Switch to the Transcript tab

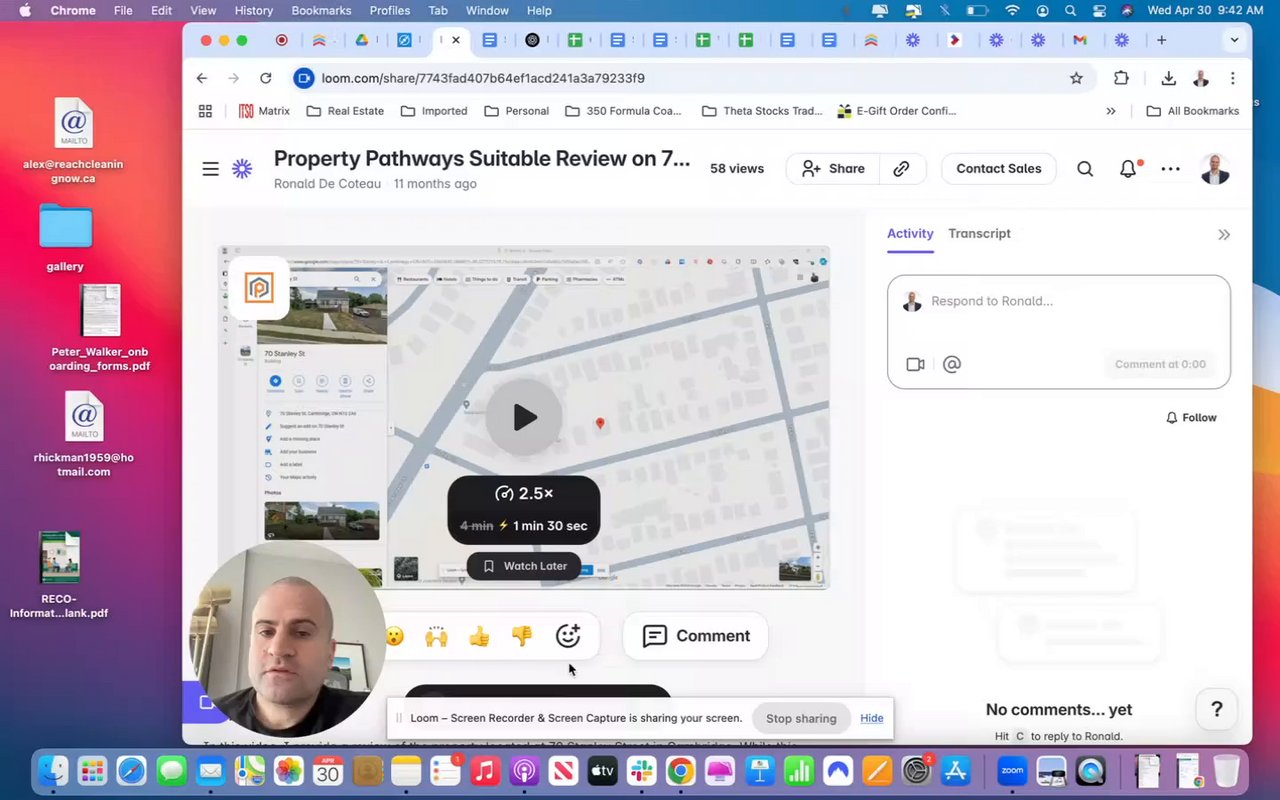click(x=979, y=233)
